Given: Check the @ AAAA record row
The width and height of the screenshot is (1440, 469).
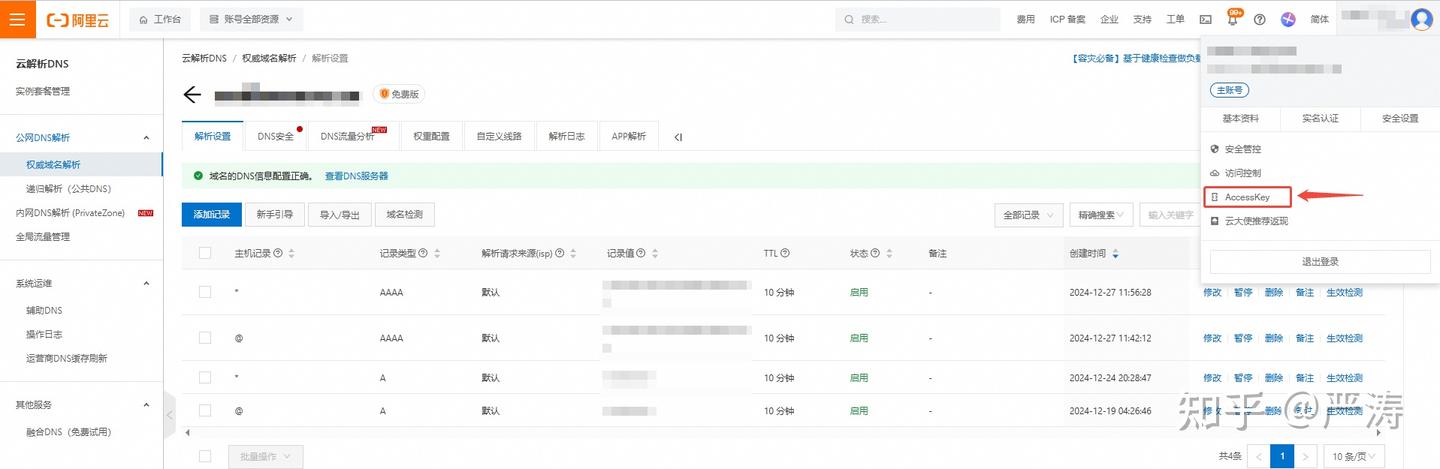Looking at the screenshot, I should [205, 338].
